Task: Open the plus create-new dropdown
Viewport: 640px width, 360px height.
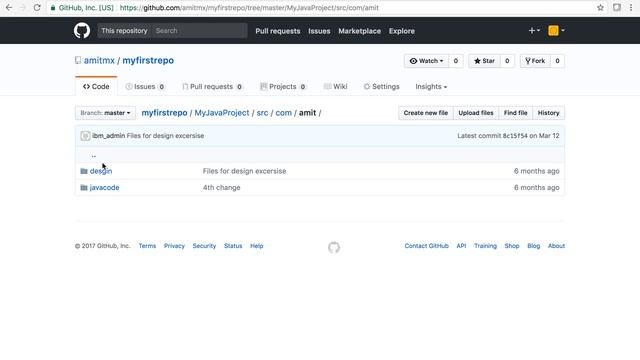Action: point(534,31)
